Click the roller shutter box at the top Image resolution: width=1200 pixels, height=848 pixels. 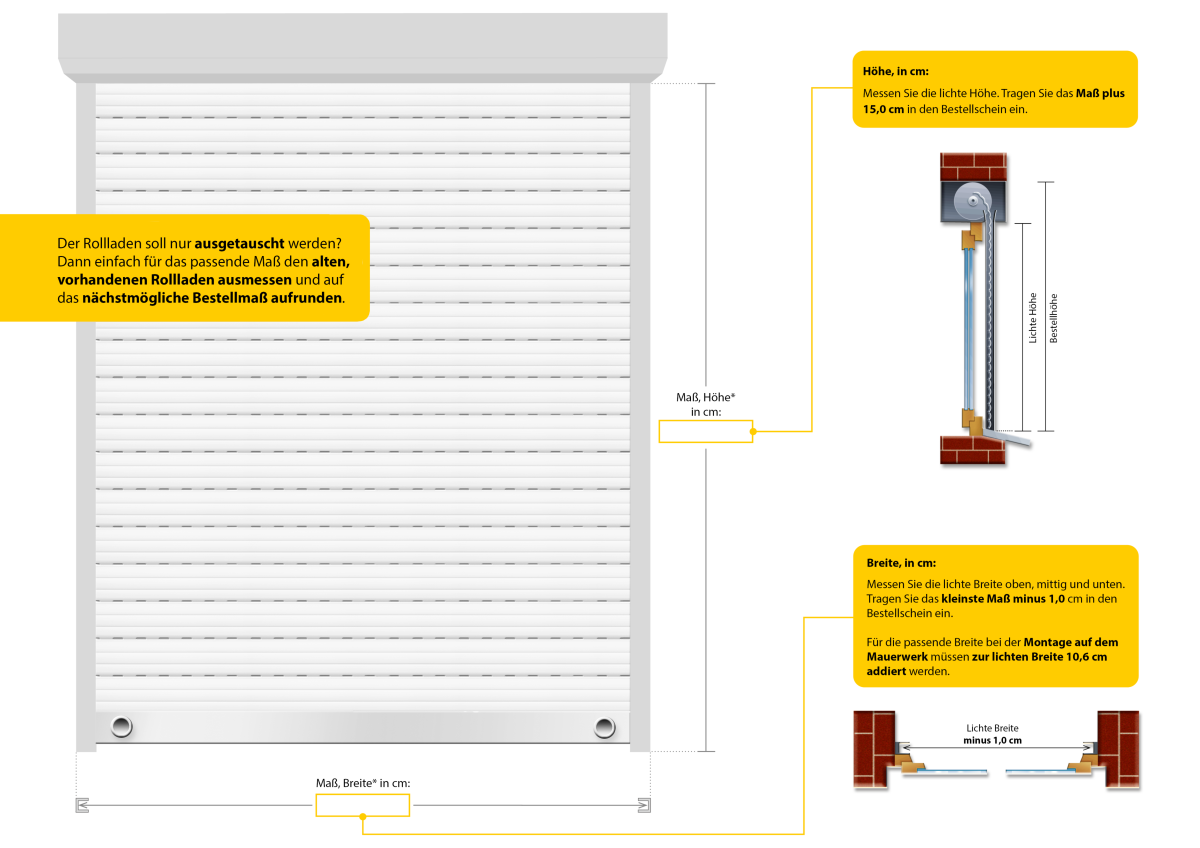363,49
